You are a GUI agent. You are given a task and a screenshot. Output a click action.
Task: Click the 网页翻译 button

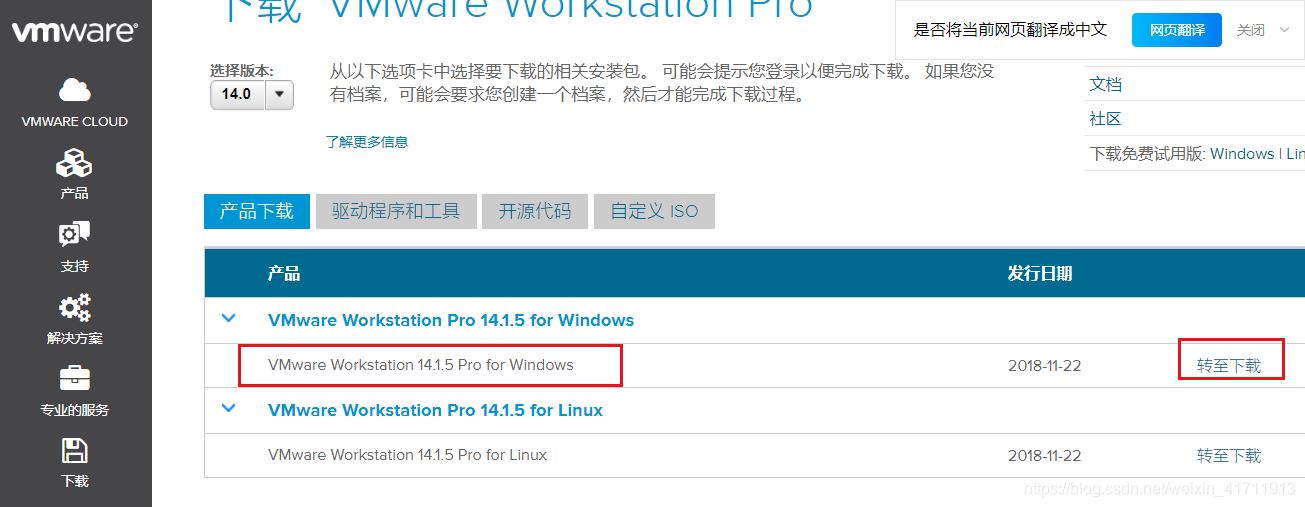click(x=1177, y=30)
